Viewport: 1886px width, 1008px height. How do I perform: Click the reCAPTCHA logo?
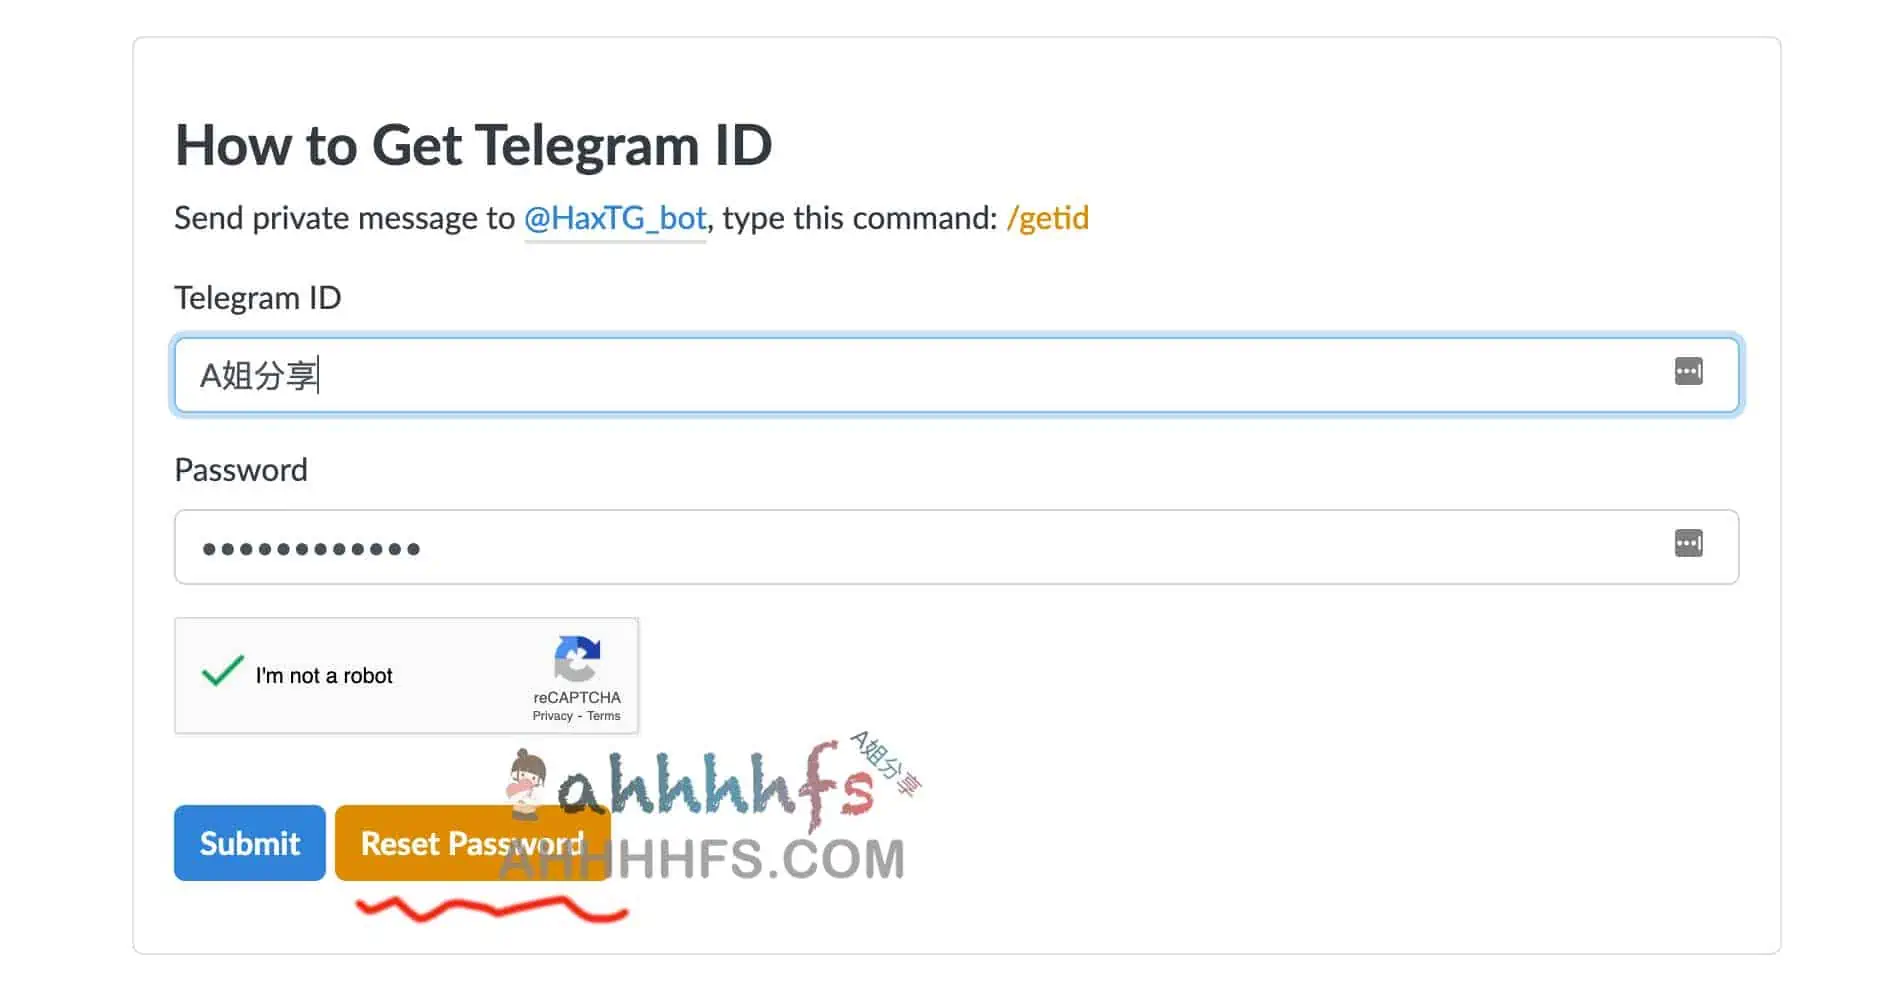(576, 658)
